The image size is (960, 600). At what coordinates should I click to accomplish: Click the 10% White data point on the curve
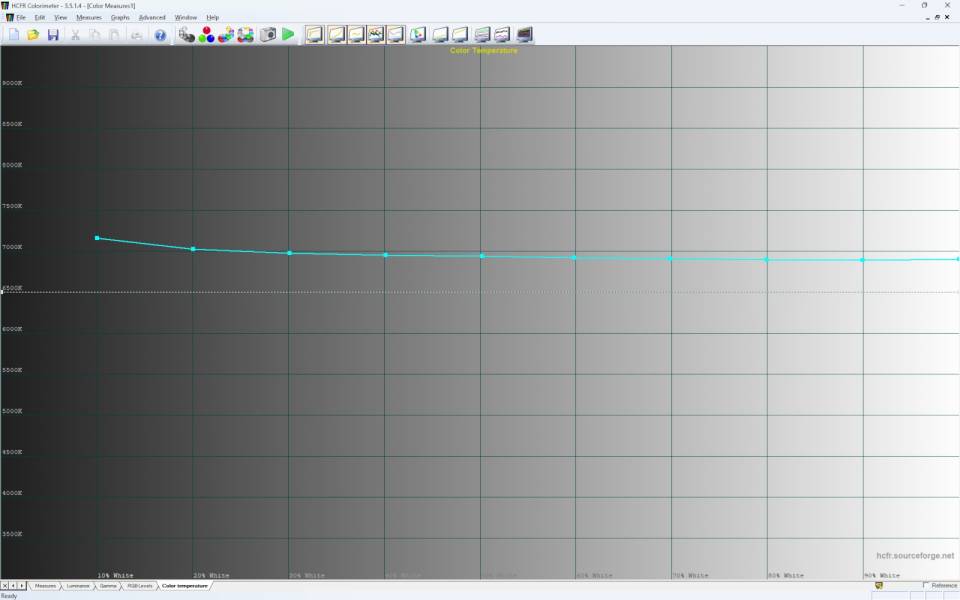click(97, 238)
